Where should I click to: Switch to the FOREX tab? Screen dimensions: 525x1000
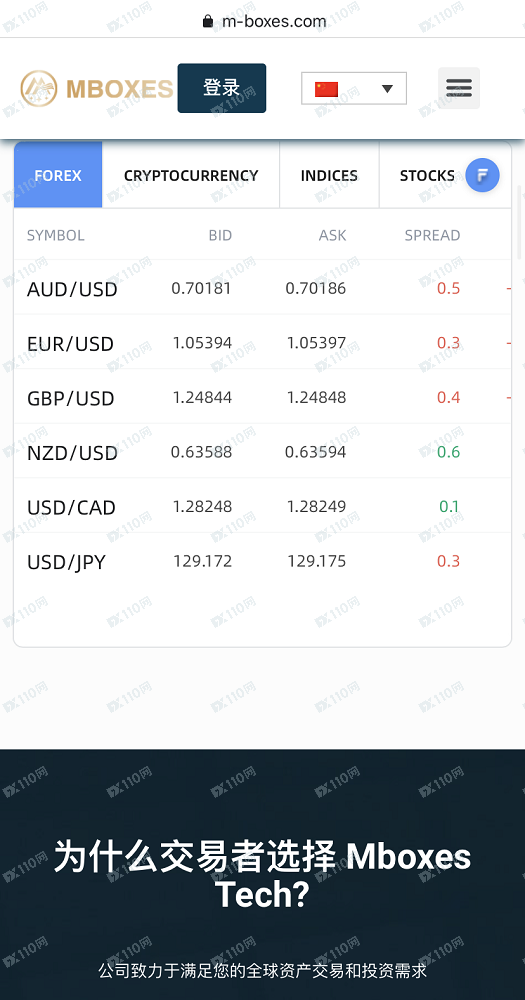pos(58,175)
